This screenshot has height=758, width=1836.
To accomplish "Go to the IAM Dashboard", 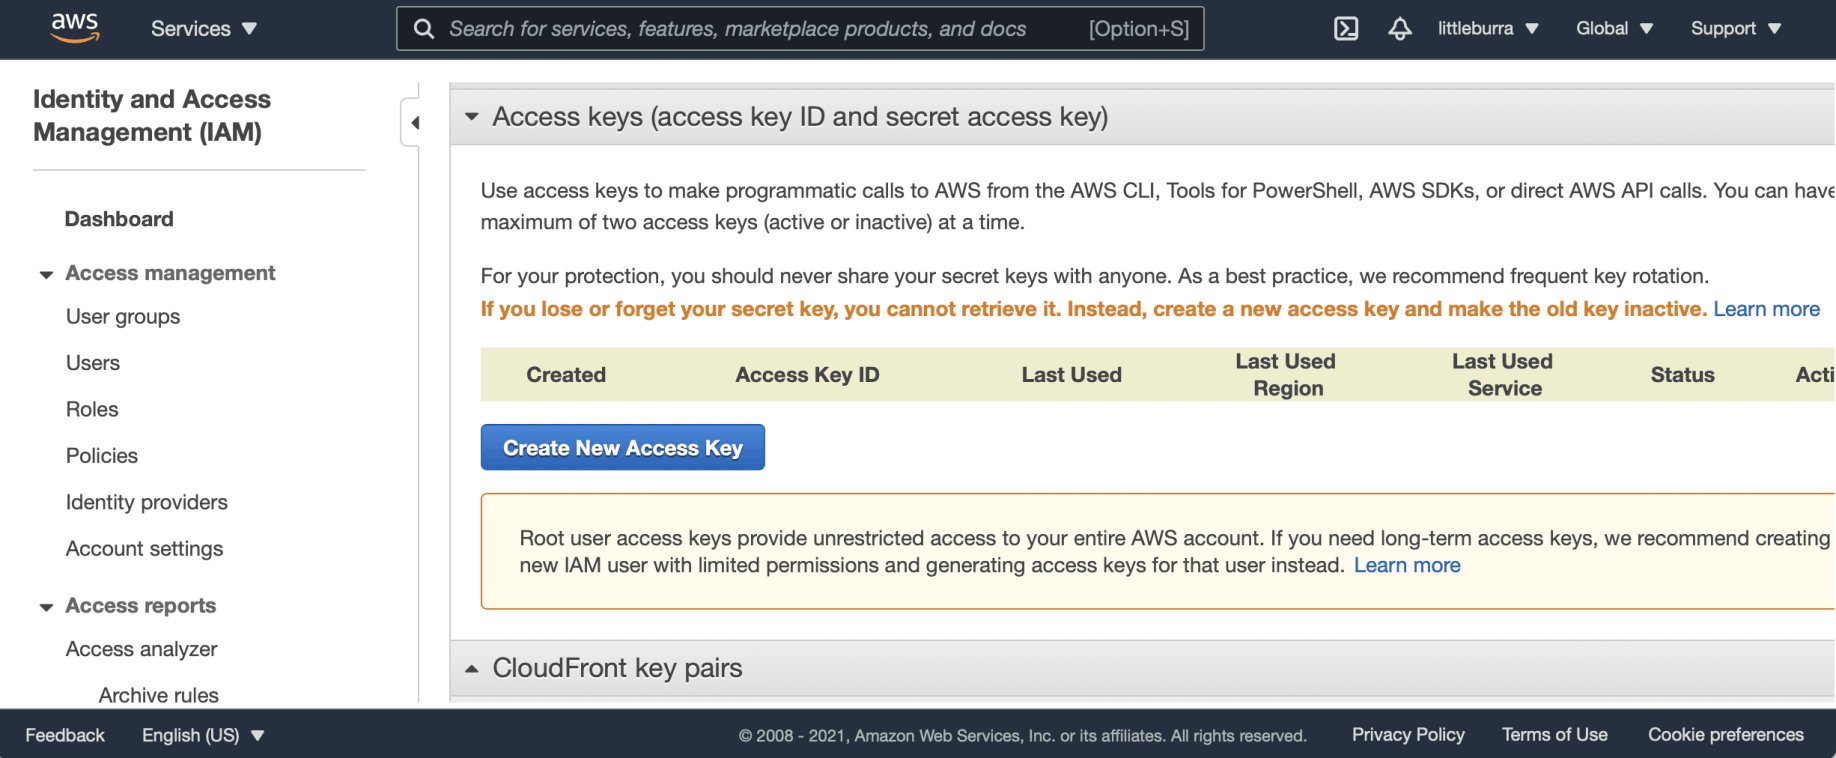I will 119,219.
